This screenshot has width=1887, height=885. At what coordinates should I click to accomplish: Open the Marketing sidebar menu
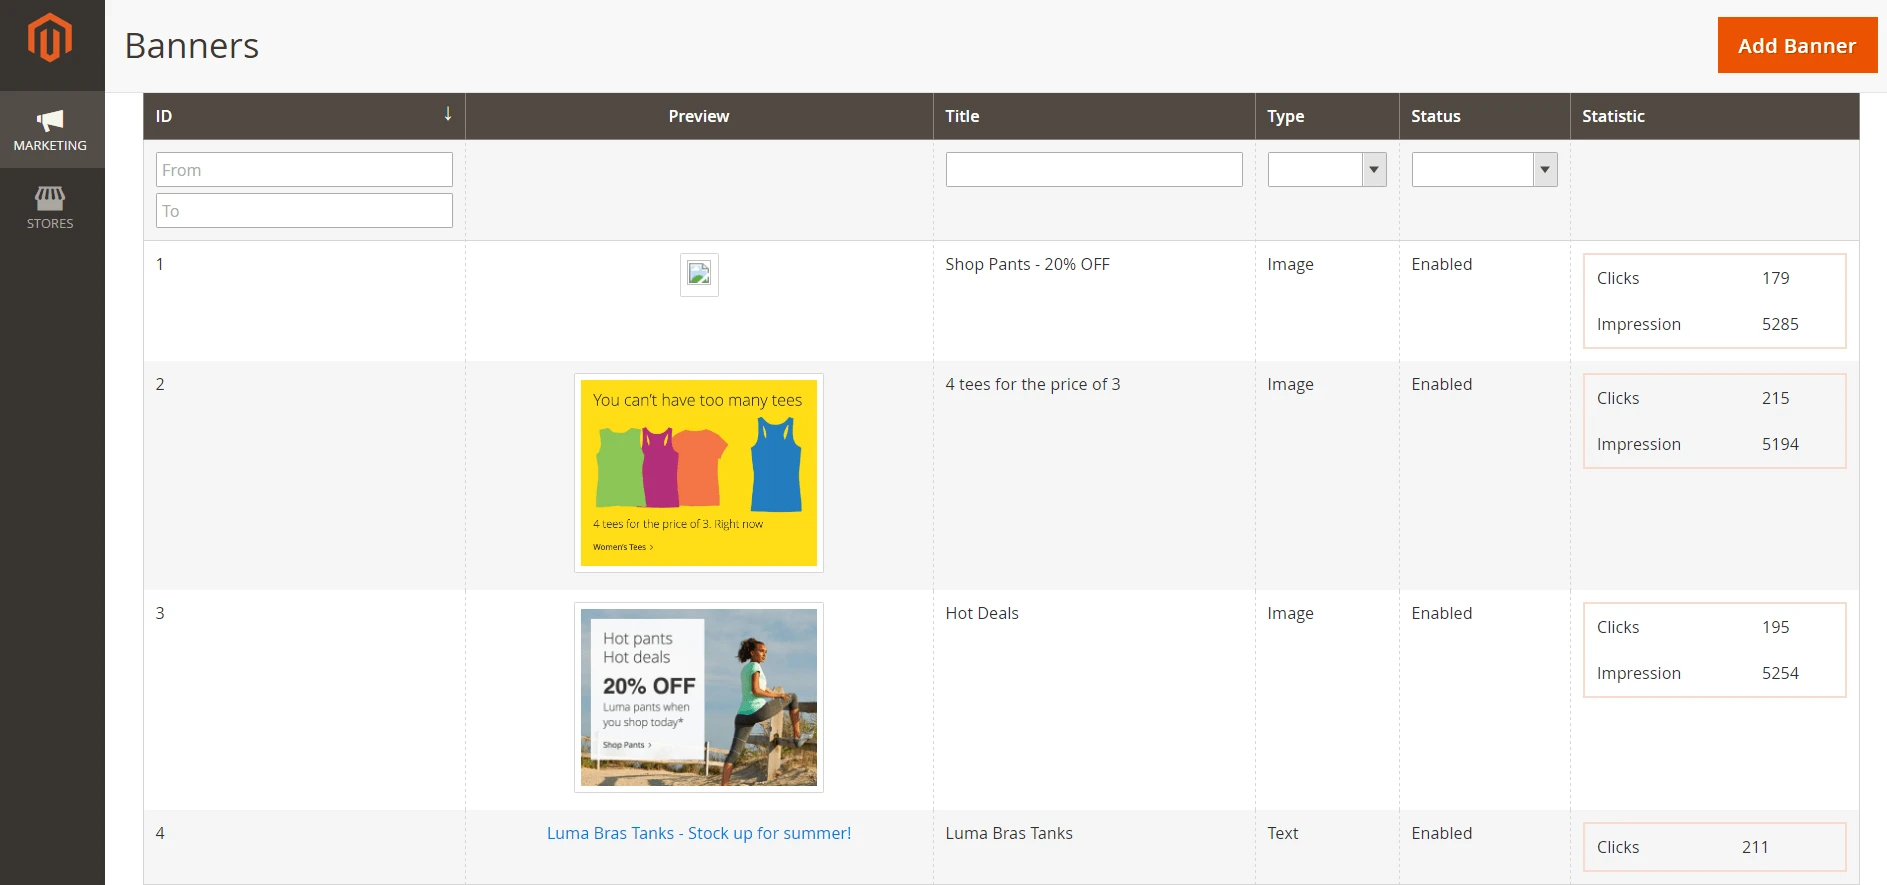50,130
